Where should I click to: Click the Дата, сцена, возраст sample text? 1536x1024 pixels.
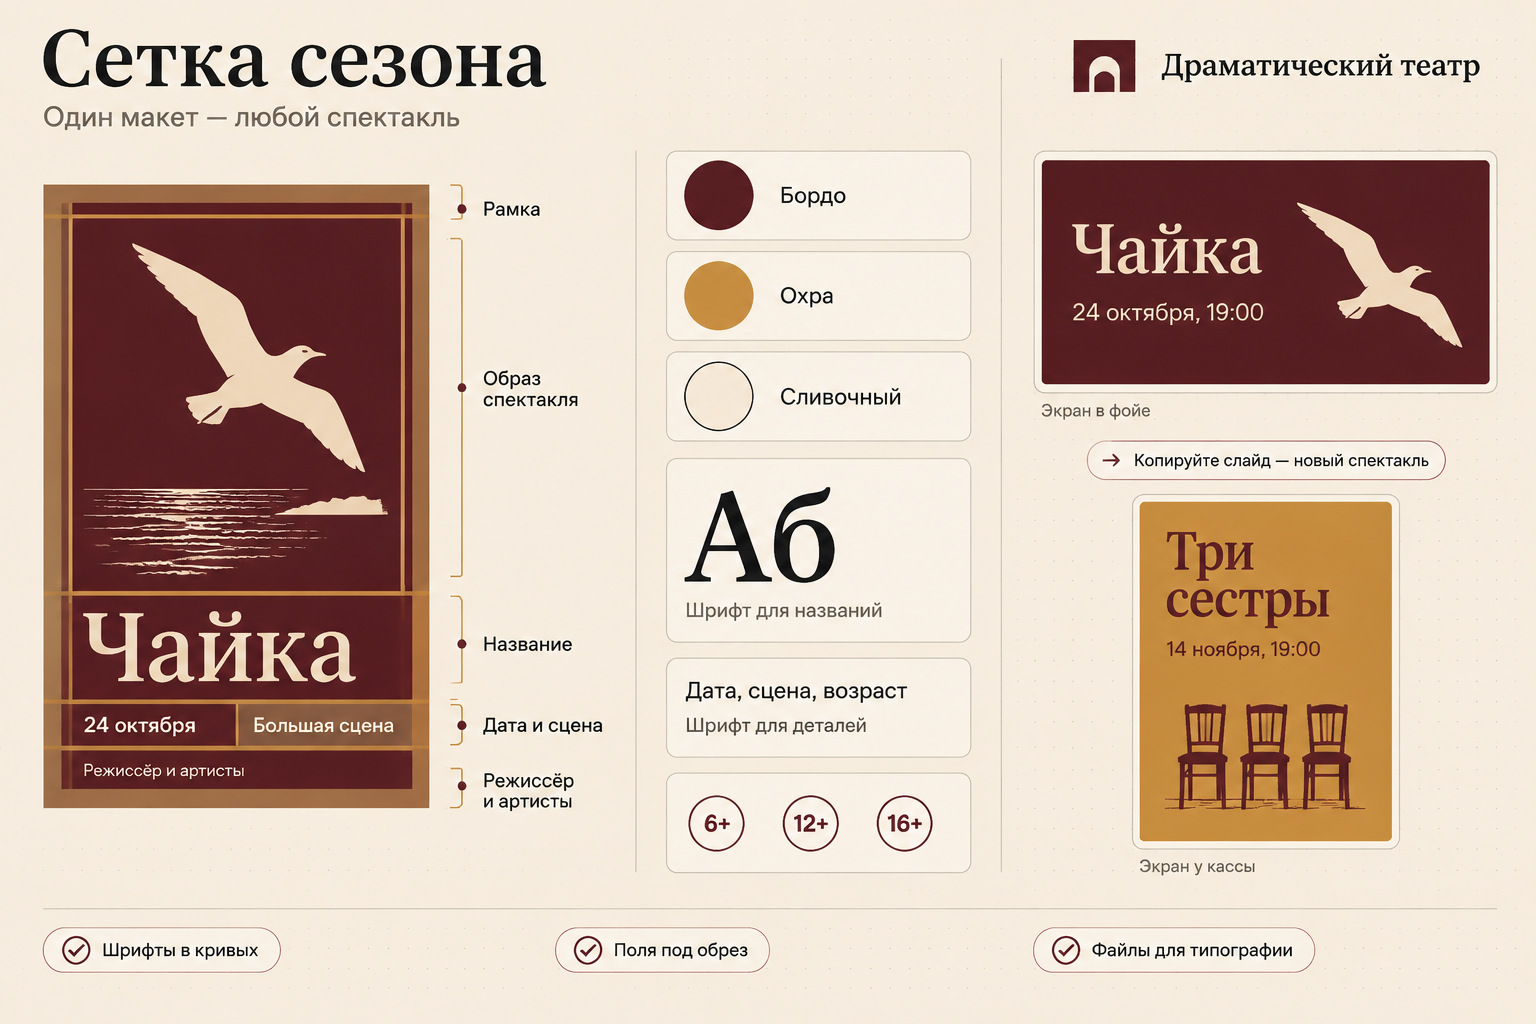pyautogui.click(x=796, y=691)
